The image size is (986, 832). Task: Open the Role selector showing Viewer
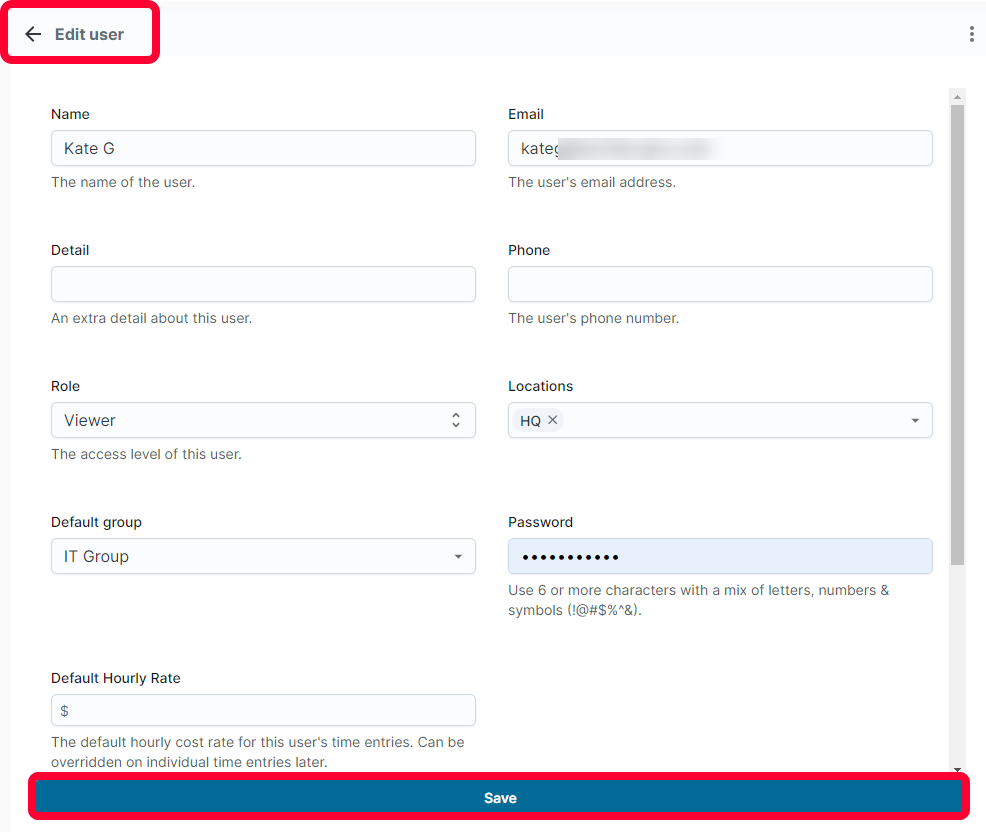pyautogui.click(x=263, y=420)
